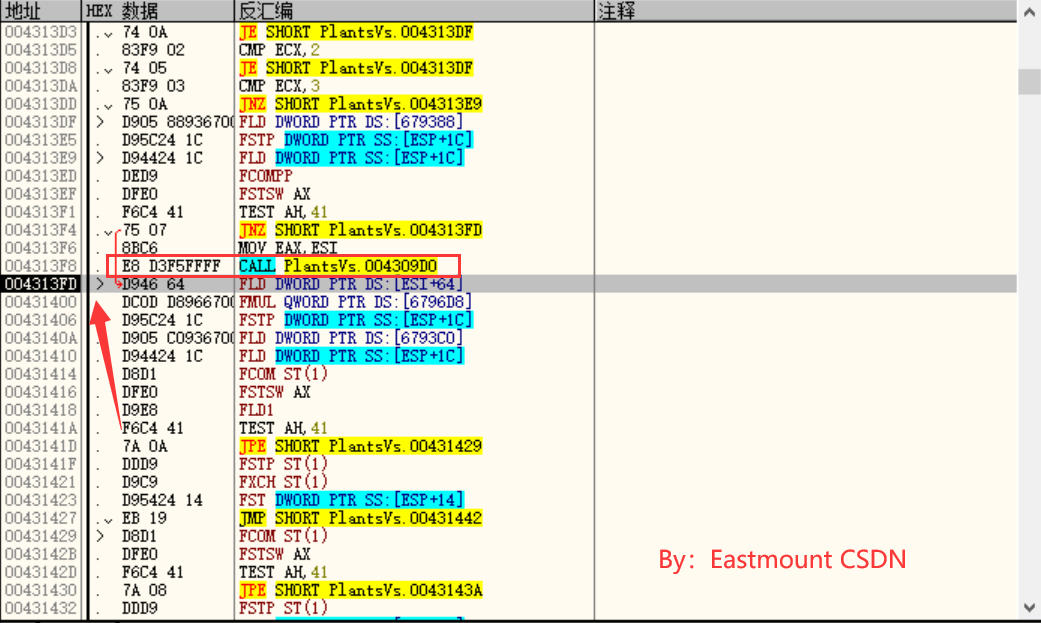The width and height of the screenshot is (1041, 623).
Task: Select hex bytes 7A 08
Action: [x=144, y=590]
